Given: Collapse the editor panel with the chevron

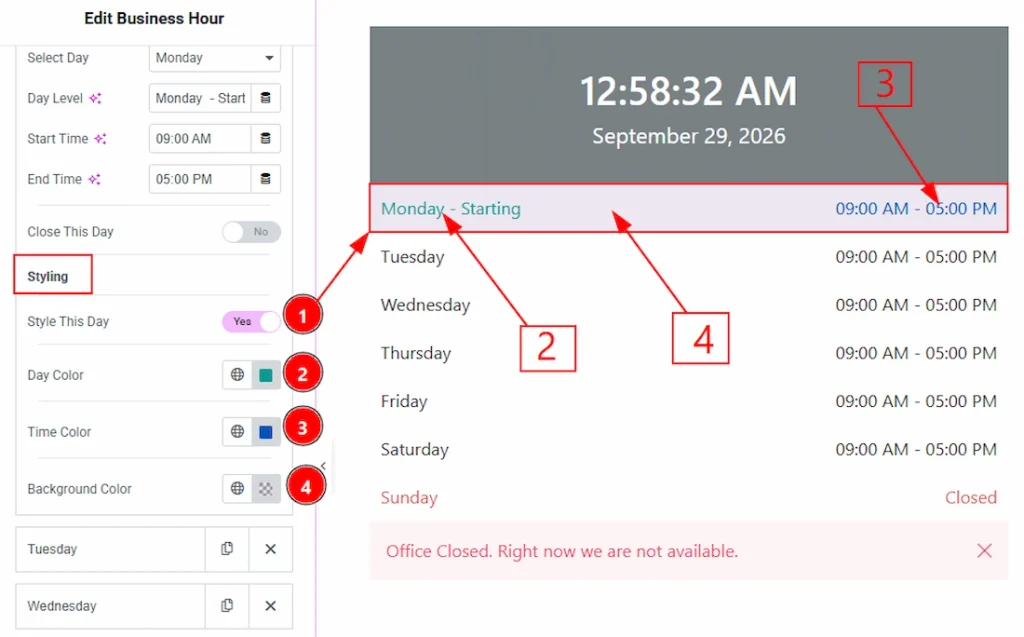Looking at the screenshot, I should [x=323, y=466].
